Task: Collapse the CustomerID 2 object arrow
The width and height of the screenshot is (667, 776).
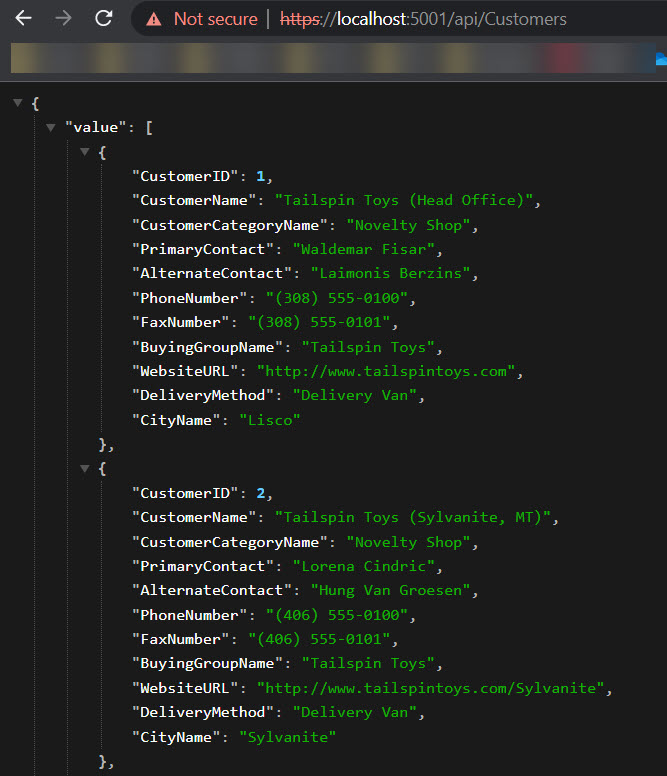Action: tap(85, 468)
